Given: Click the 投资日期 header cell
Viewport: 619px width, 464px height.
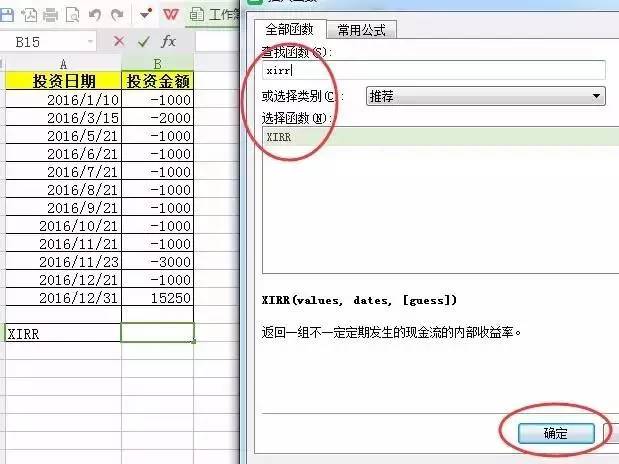Looking at the screenshot, I should click(63, 81).
